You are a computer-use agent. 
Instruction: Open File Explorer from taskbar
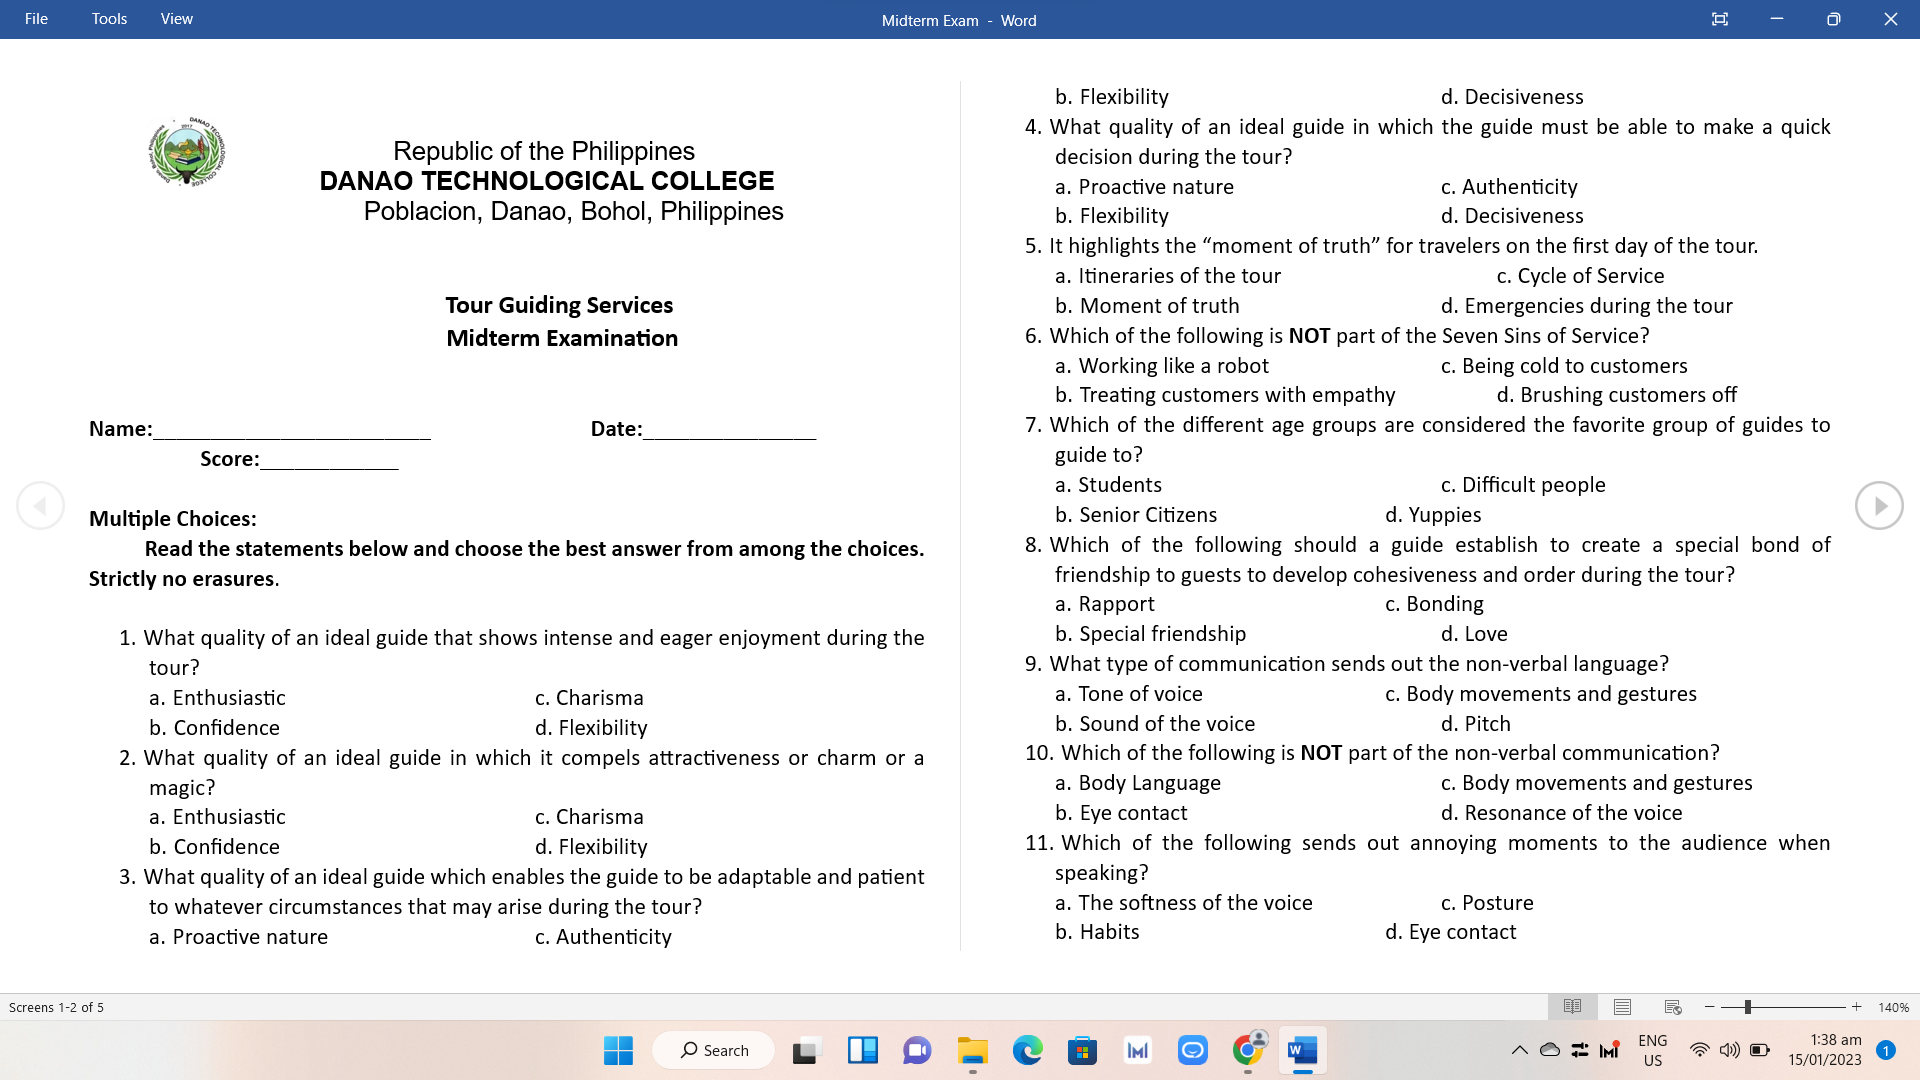[x=972, y=1050]
